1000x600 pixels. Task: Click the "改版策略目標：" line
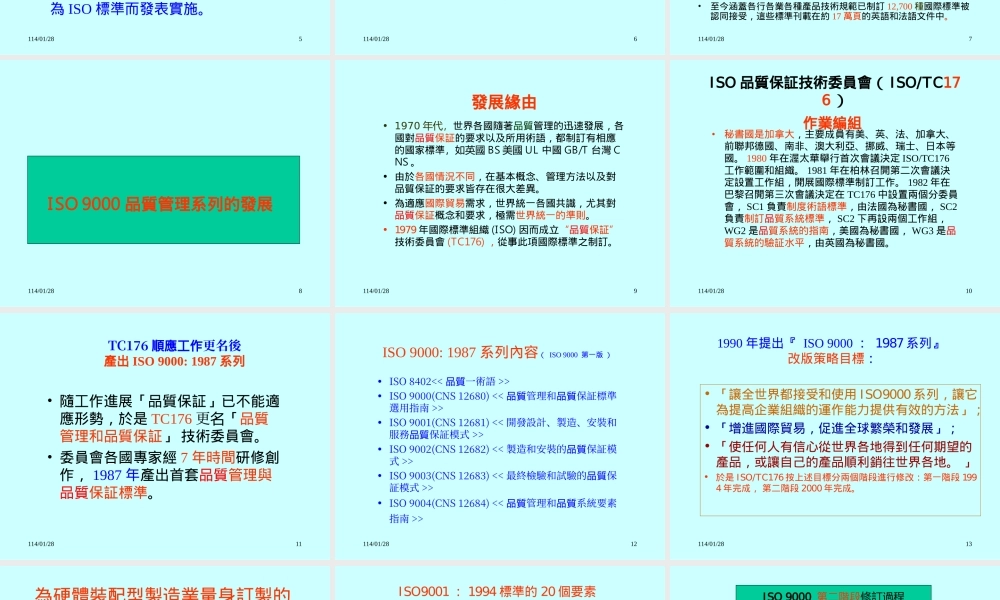tap(830, 359)
